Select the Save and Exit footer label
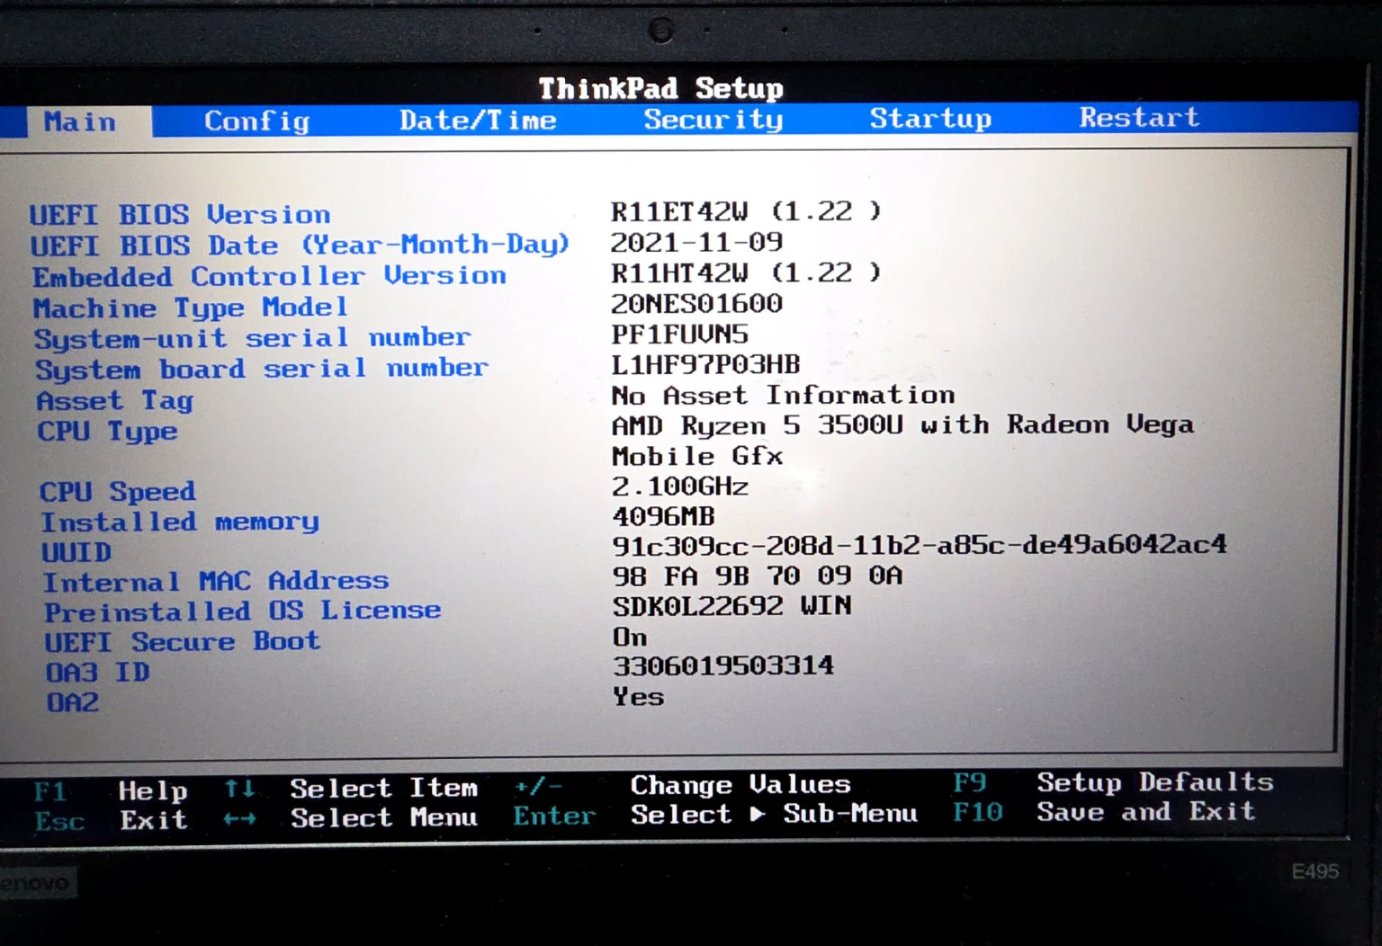 coord(1146,811)
